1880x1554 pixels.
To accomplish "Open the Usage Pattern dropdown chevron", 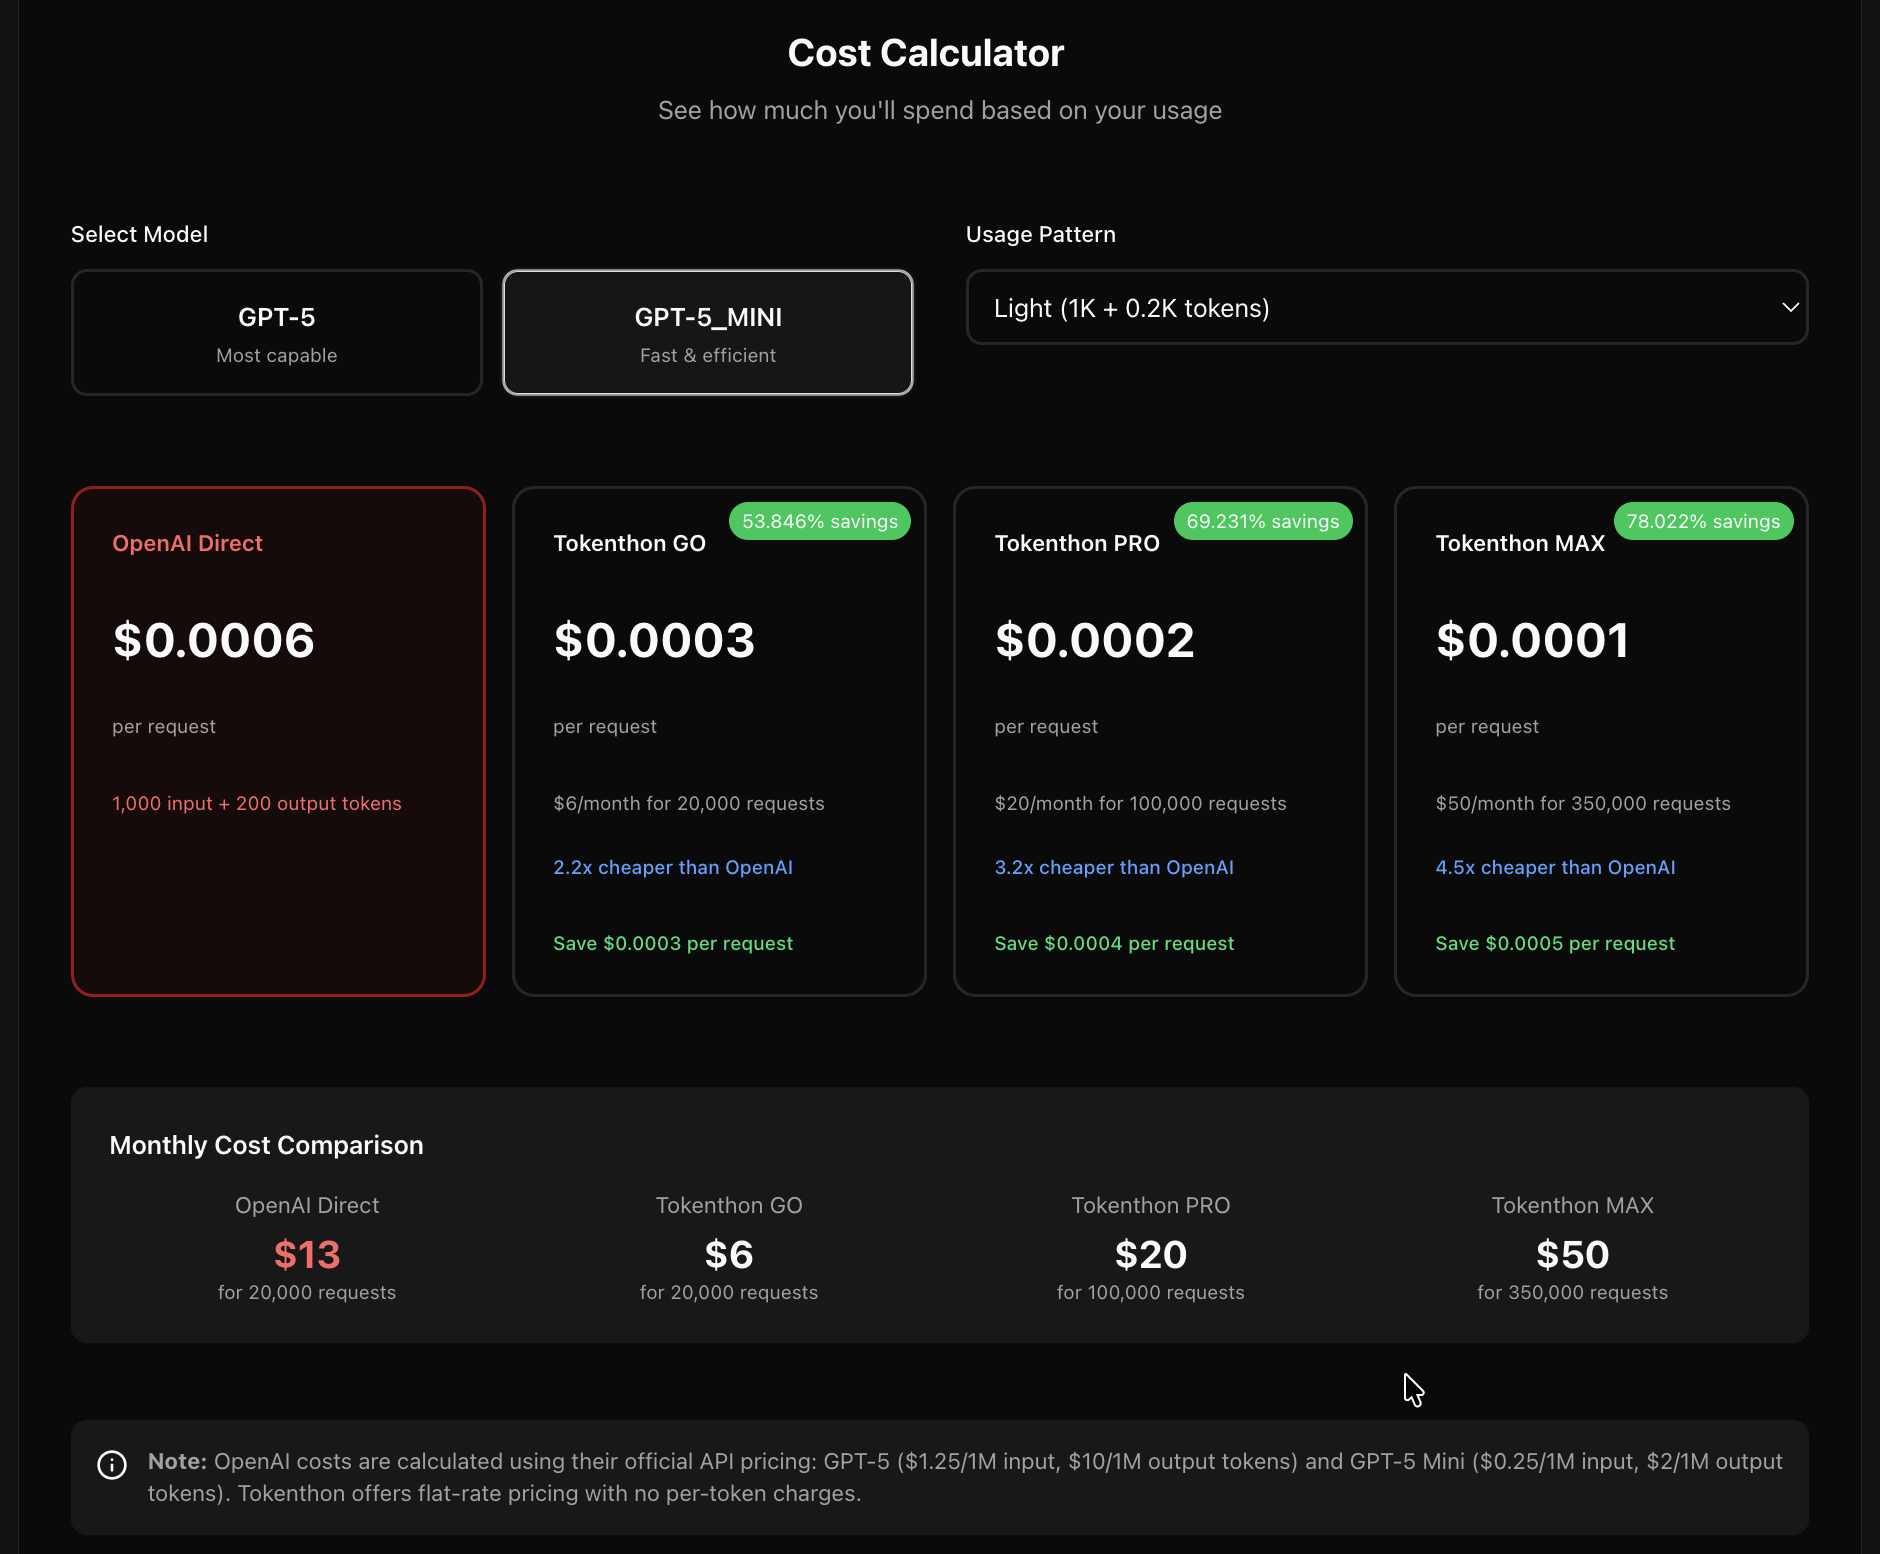I will pos(1790,308).
